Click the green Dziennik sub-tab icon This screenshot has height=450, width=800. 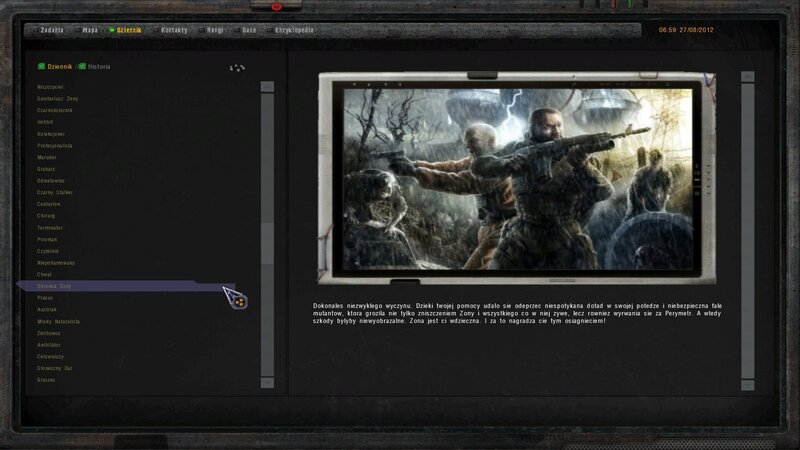[41, 66]
